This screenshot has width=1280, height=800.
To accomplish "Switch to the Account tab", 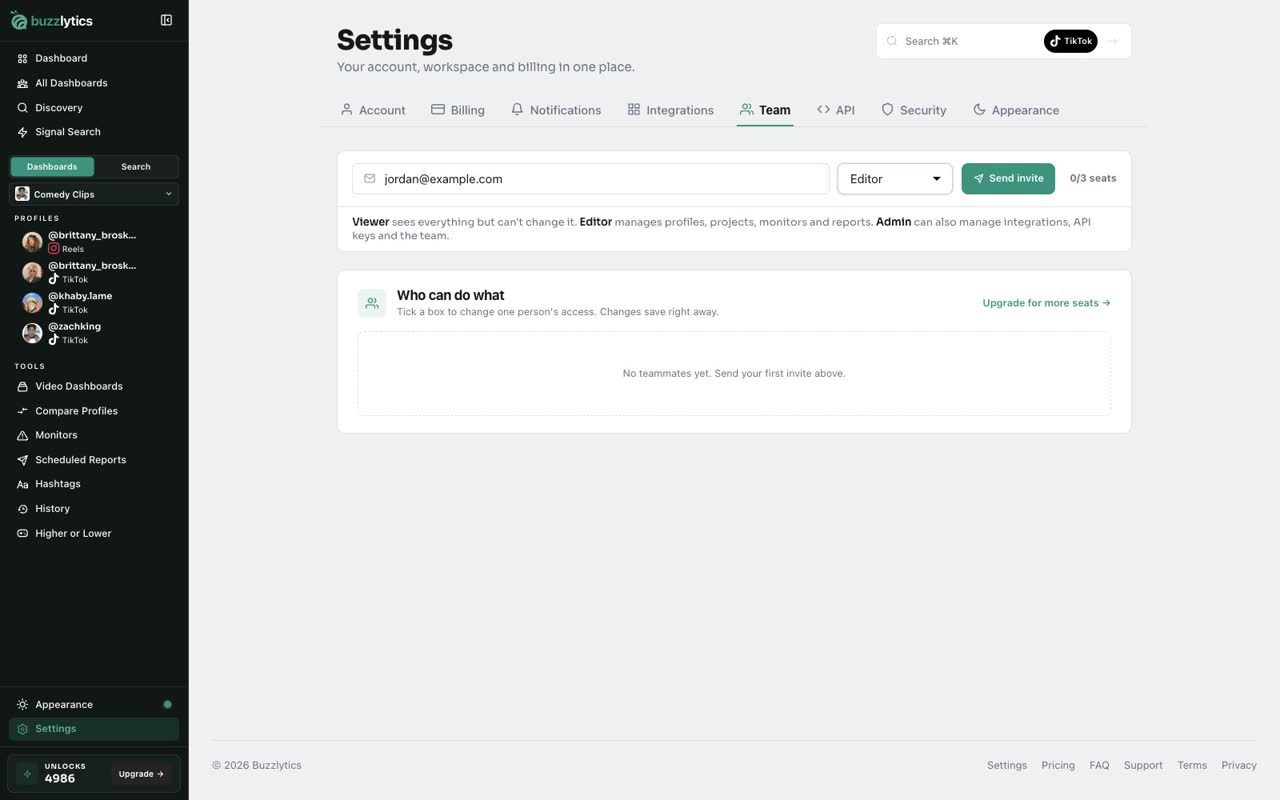I will 373,110.
